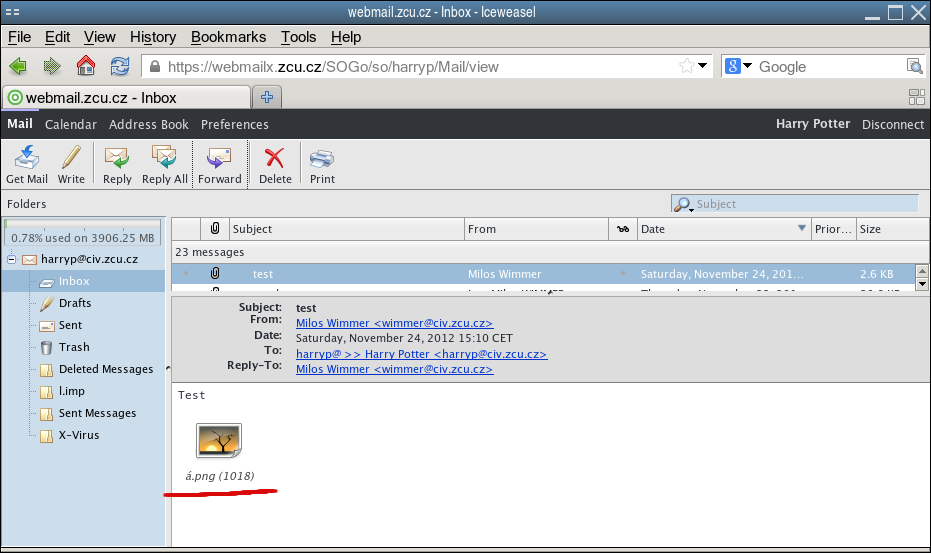Open Milos Wimmer sender email link
Screen dimensions: 931x553
[394, 323]
